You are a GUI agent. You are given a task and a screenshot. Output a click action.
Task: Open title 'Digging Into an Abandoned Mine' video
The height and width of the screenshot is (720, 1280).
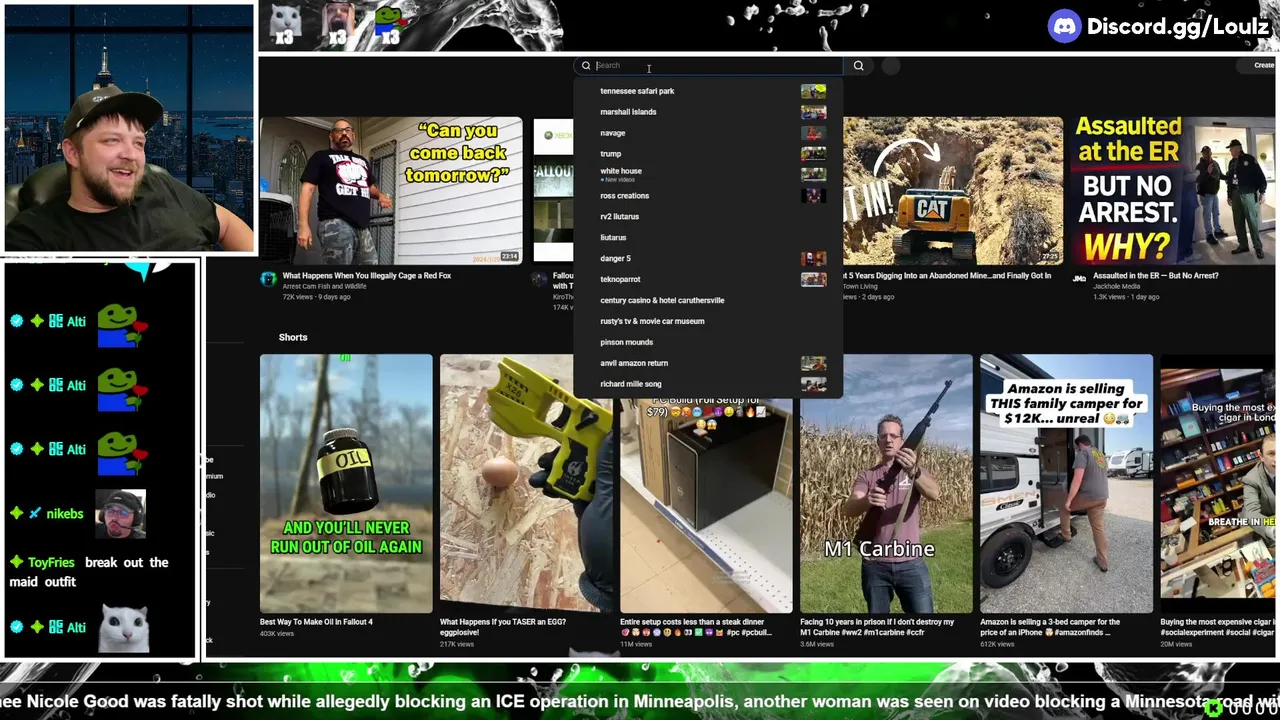tap(948, 276)
